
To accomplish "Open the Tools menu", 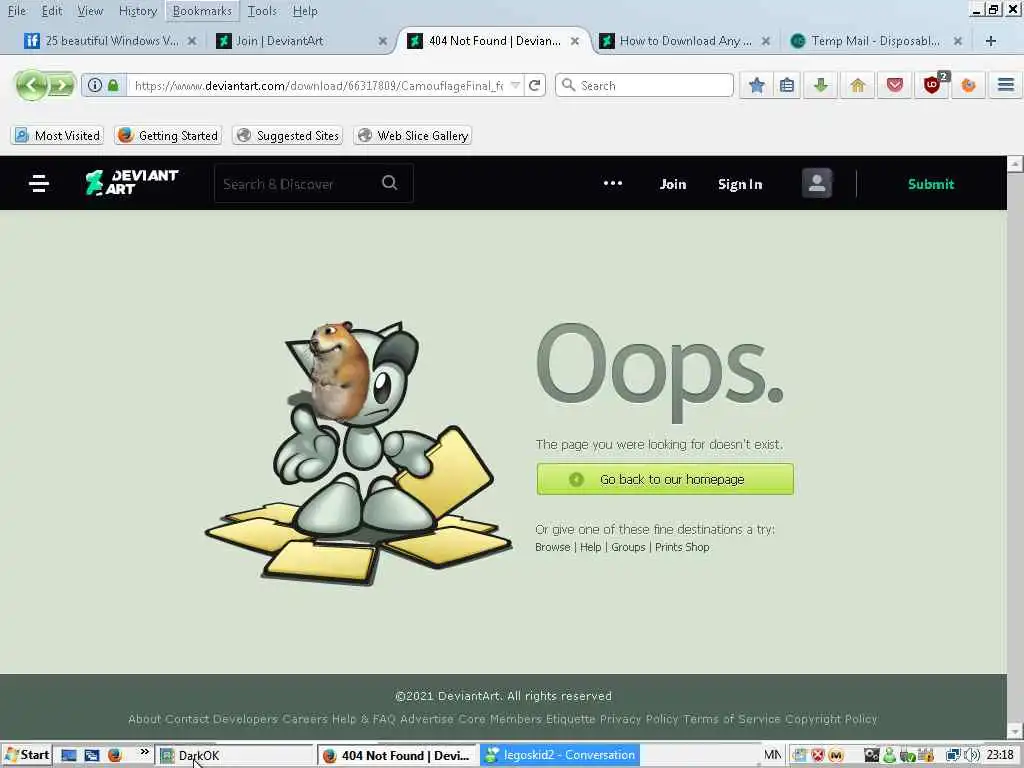I will pos(262,10).
